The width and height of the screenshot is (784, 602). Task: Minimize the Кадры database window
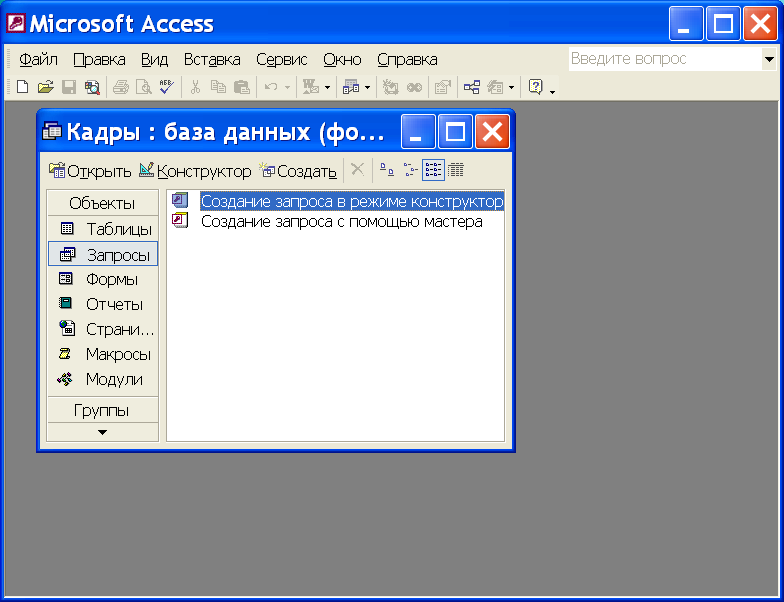[x=418, y=132]
